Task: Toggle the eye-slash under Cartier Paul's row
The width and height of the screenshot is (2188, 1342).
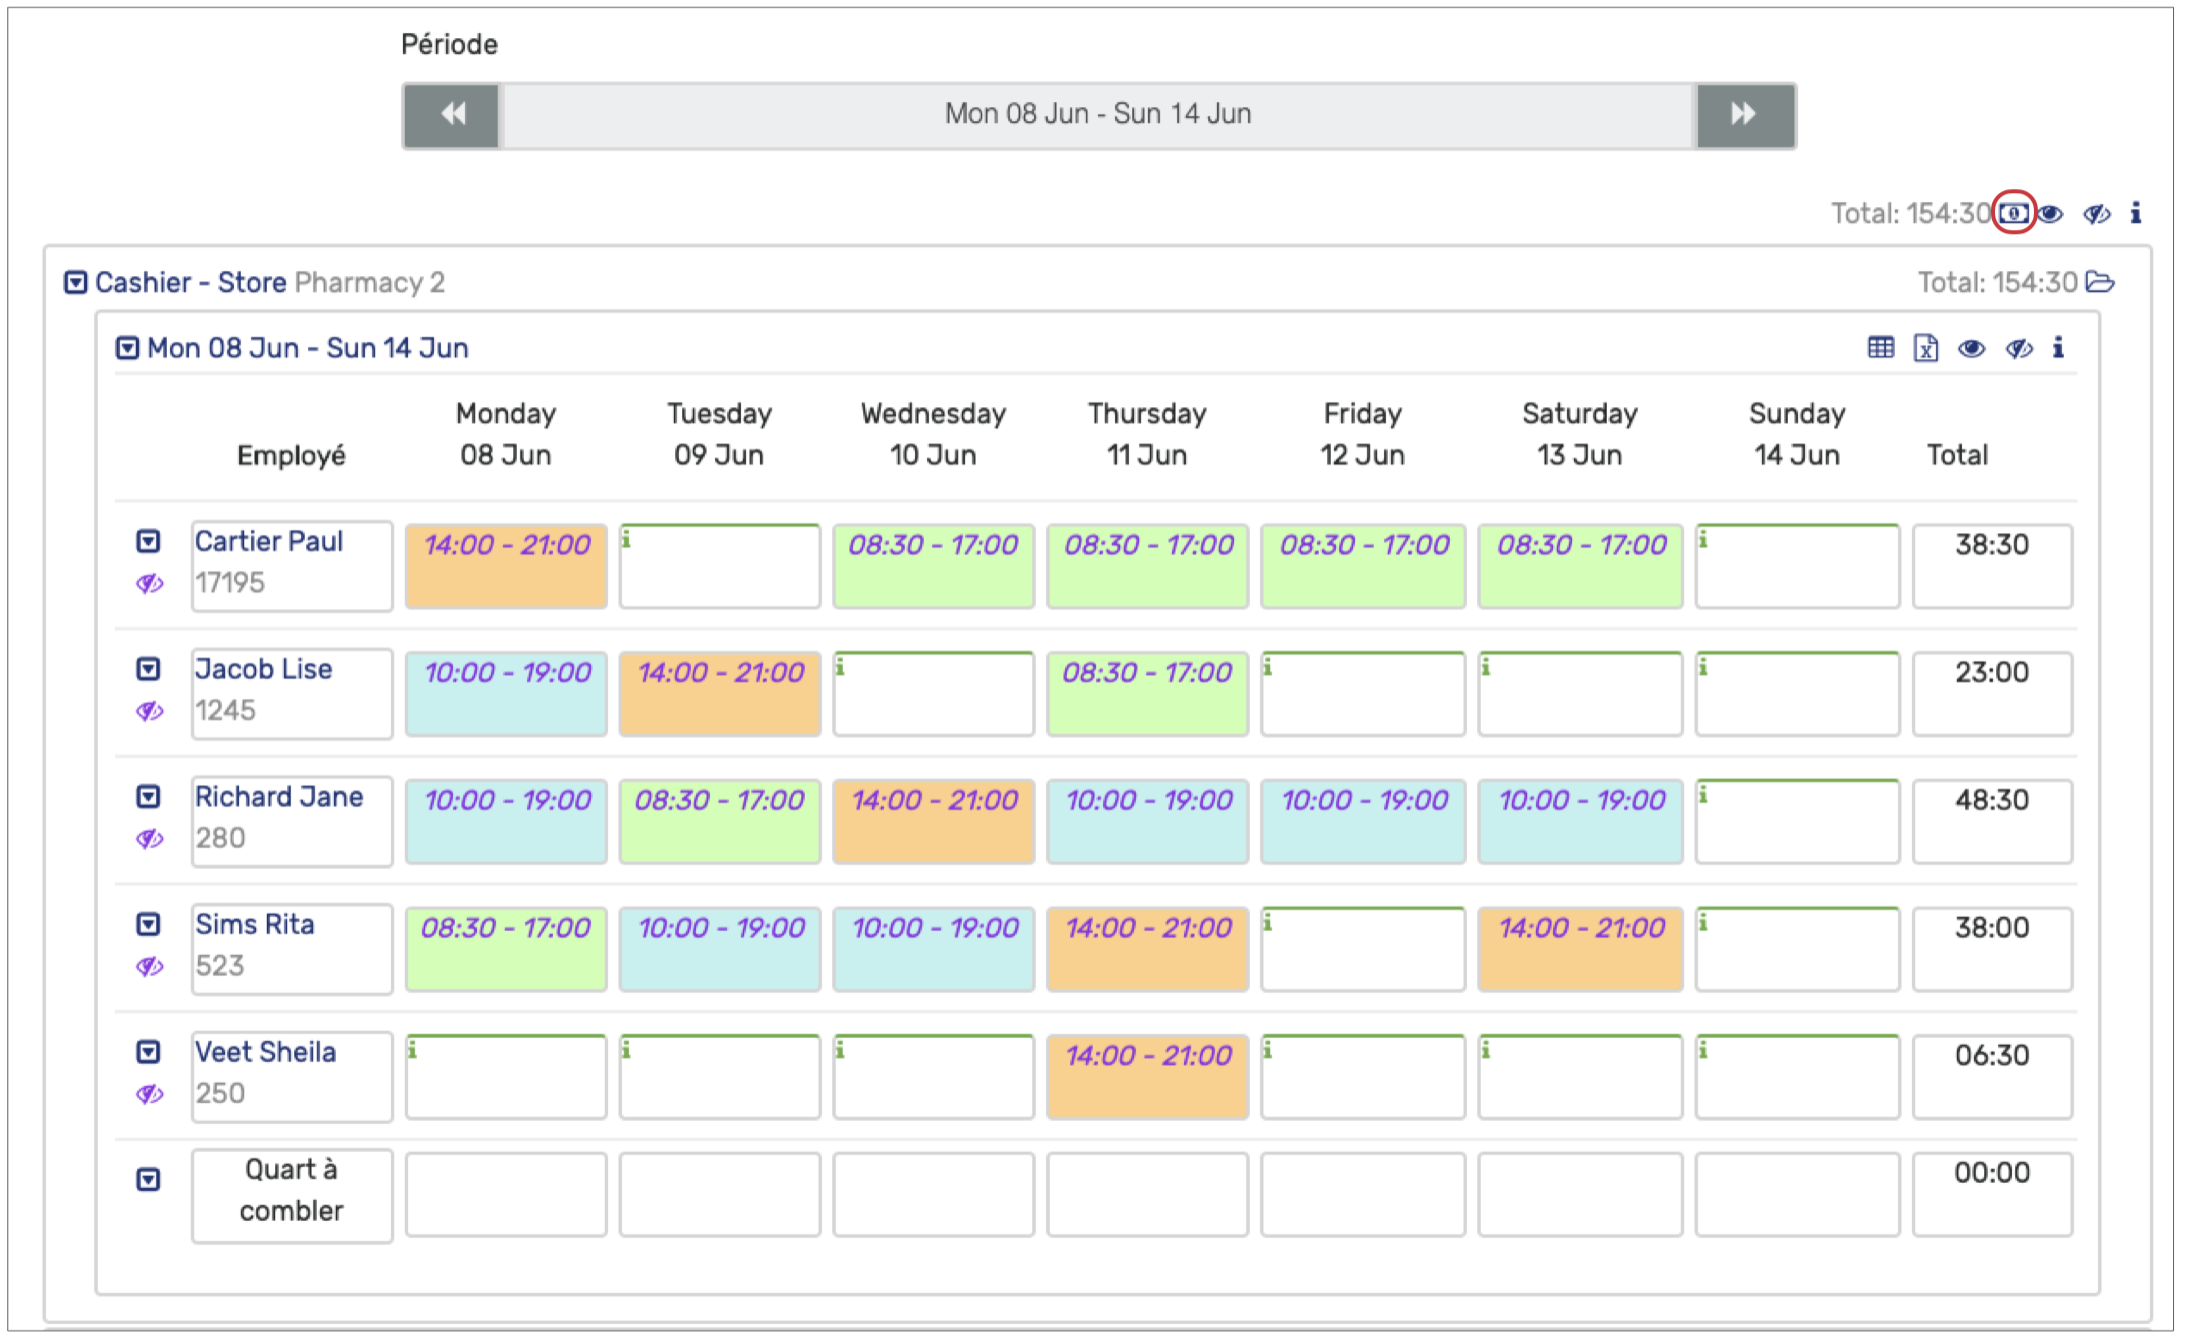Action: (x=149, y=583)
